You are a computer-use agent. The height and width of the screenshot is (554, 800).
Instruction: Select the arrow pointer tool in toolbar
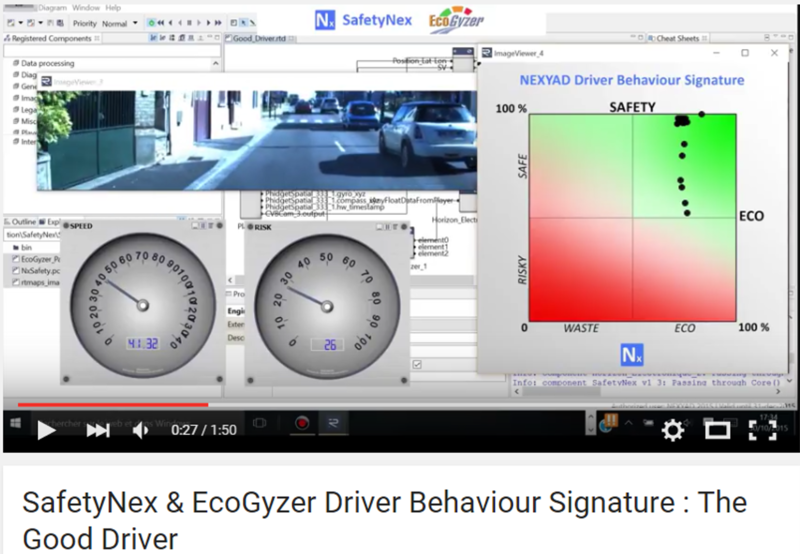point(243,23)
